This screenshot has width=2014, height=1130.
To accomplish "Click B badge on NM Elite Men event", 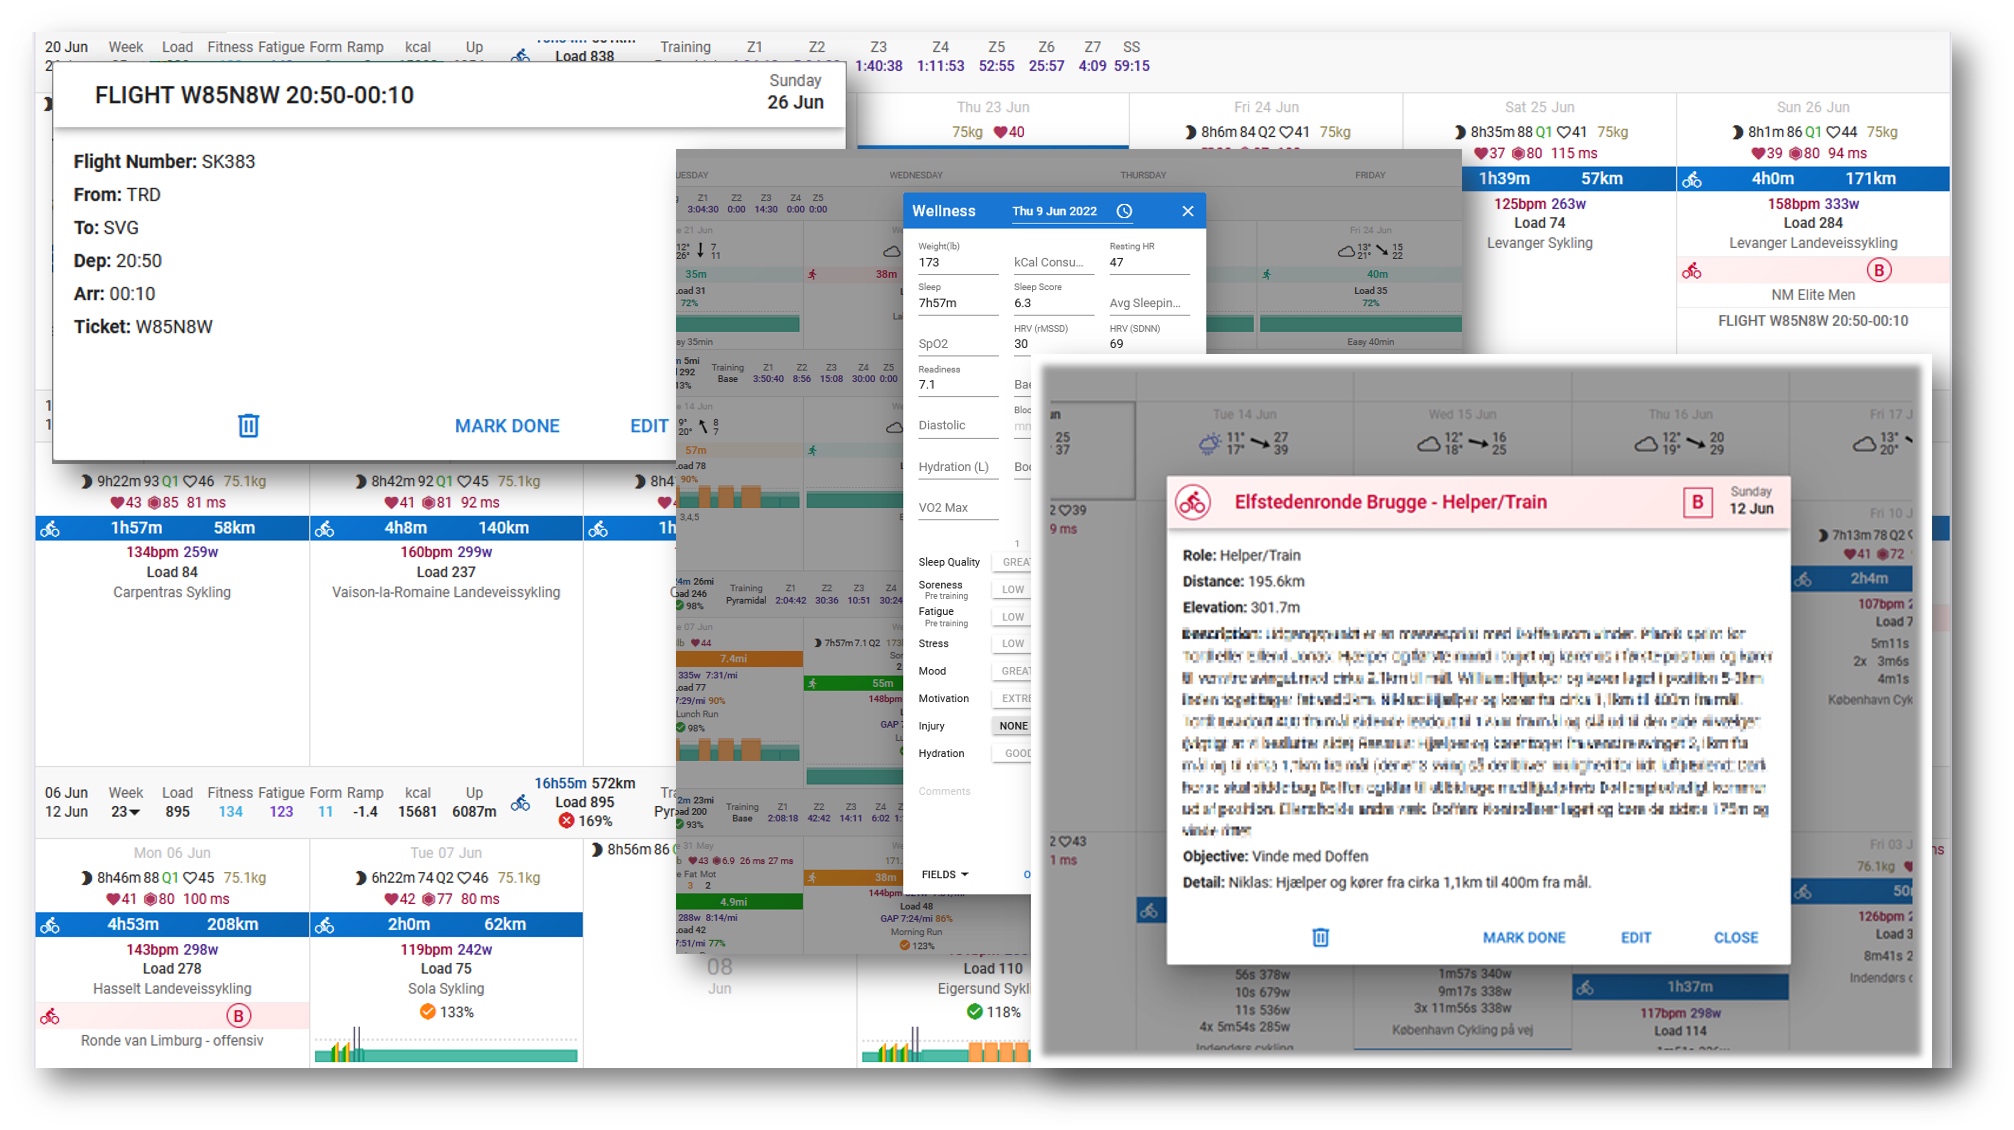I will pos(1878,270).
